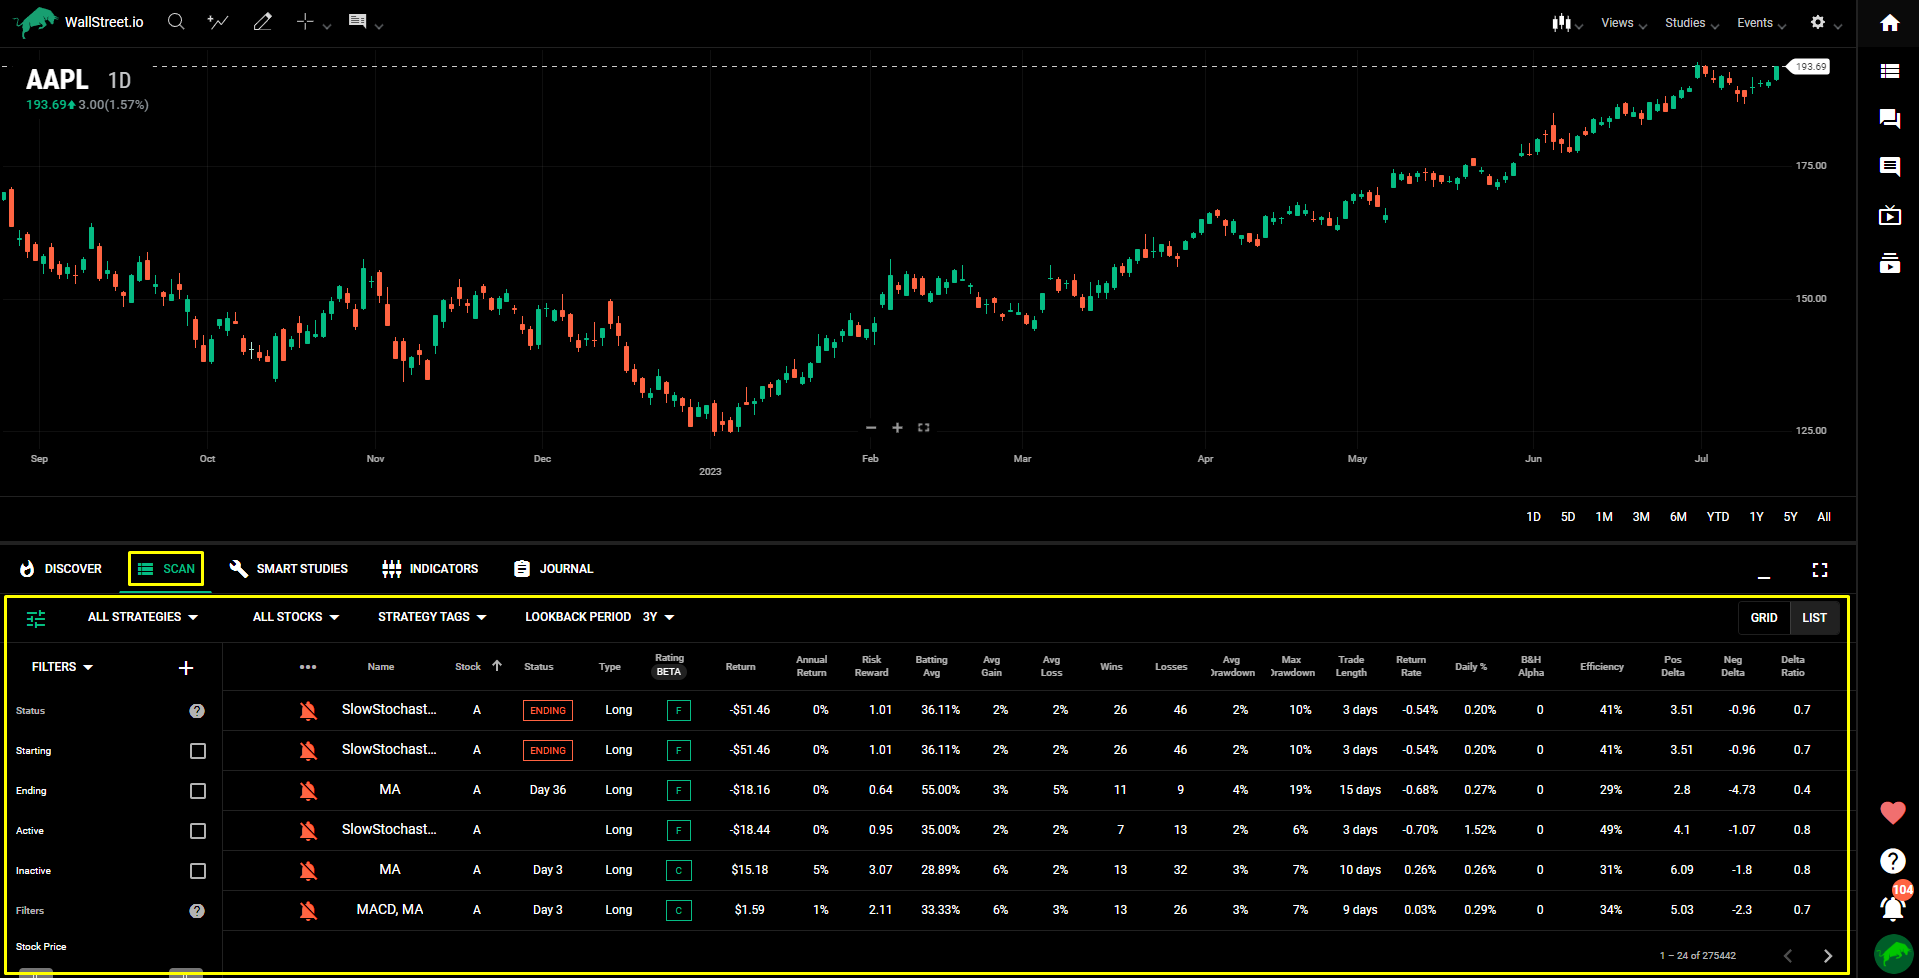This screenshot has width=1919, height=978.
Task: Toggle alert bell on MA Day 36 row
Action: [x=308, y=791]
